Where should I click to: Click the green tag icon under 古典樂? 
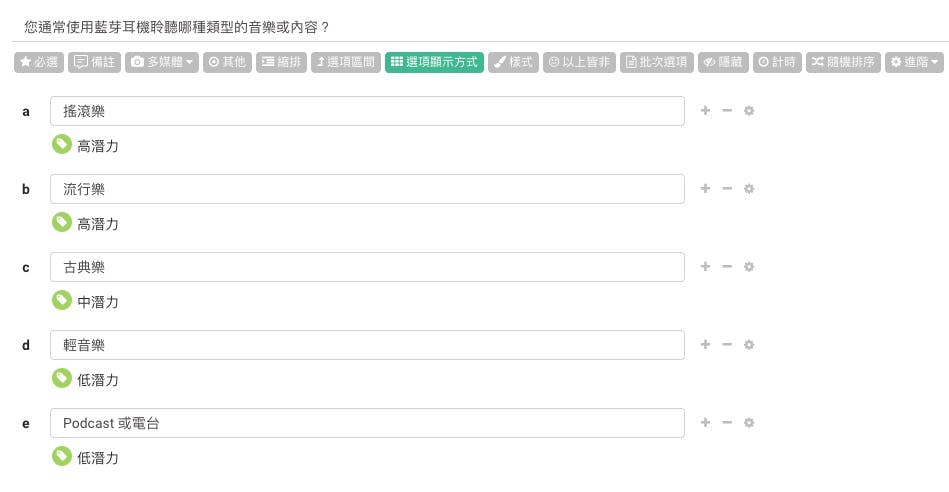(62, 300)
